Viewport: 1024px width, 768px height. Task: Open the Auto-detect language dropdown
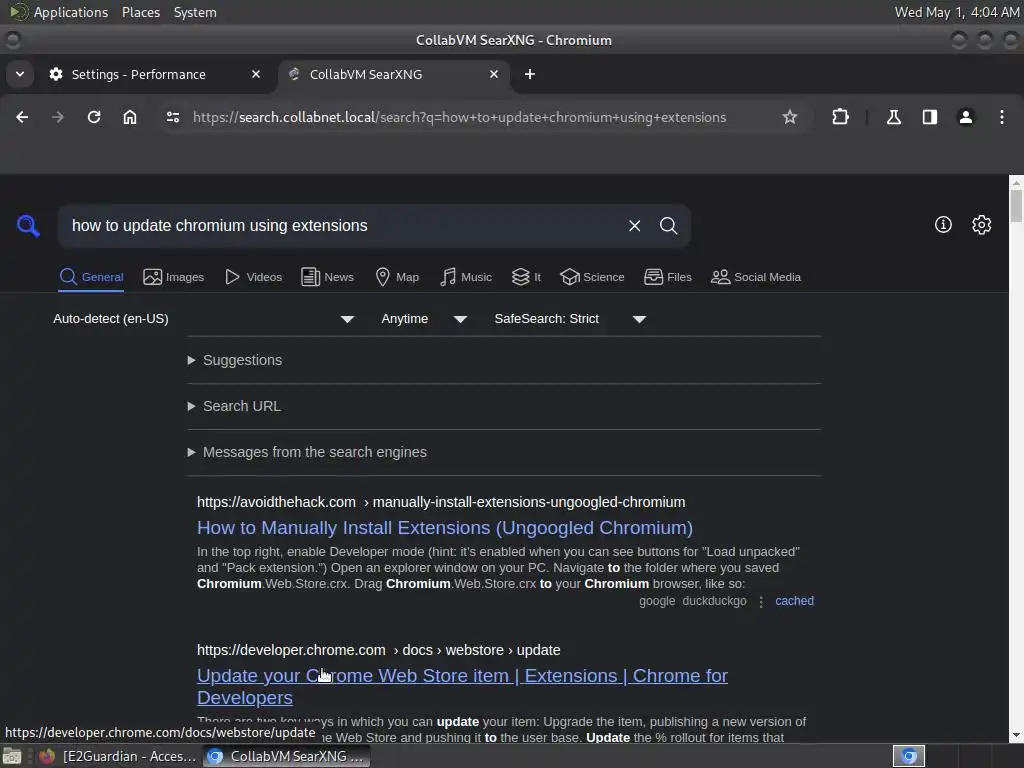point(203,319)
